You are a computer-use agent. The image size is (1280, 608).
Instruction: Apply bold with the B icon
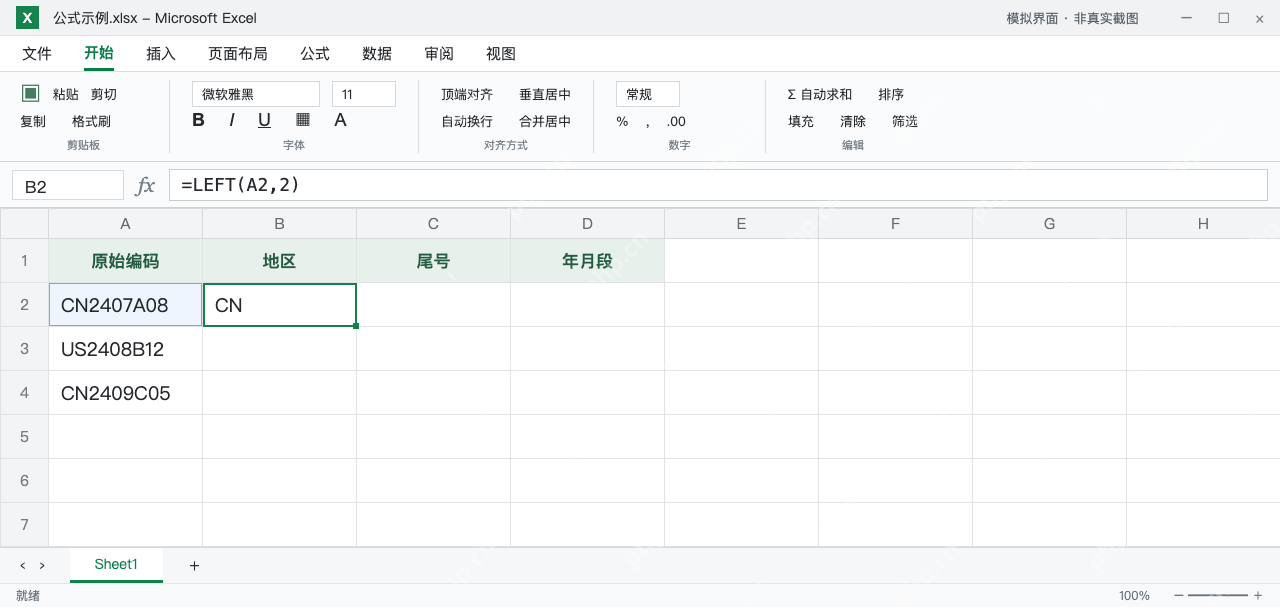[x=198, y=120]
